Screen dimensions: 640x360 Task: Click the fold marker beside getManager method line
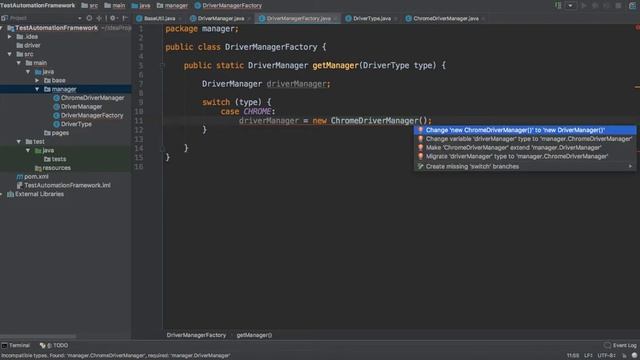[x=162, y=65]
